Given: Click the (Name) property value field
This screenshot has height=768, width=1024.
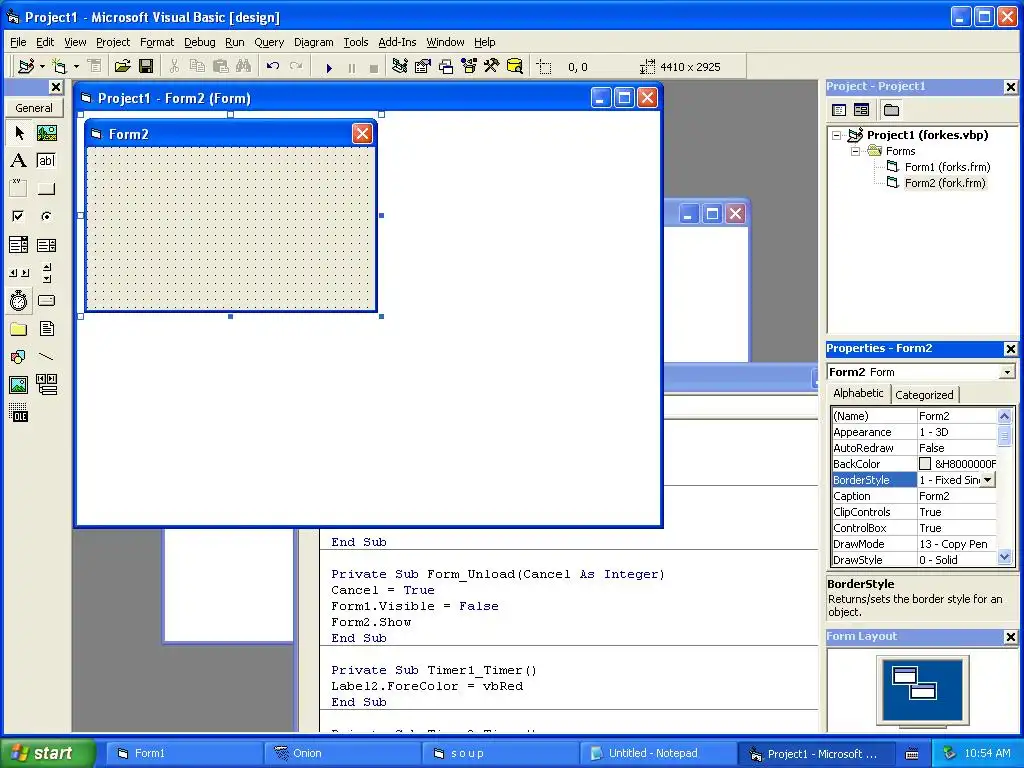Looking at the screenshot, I should click(957, 416).
